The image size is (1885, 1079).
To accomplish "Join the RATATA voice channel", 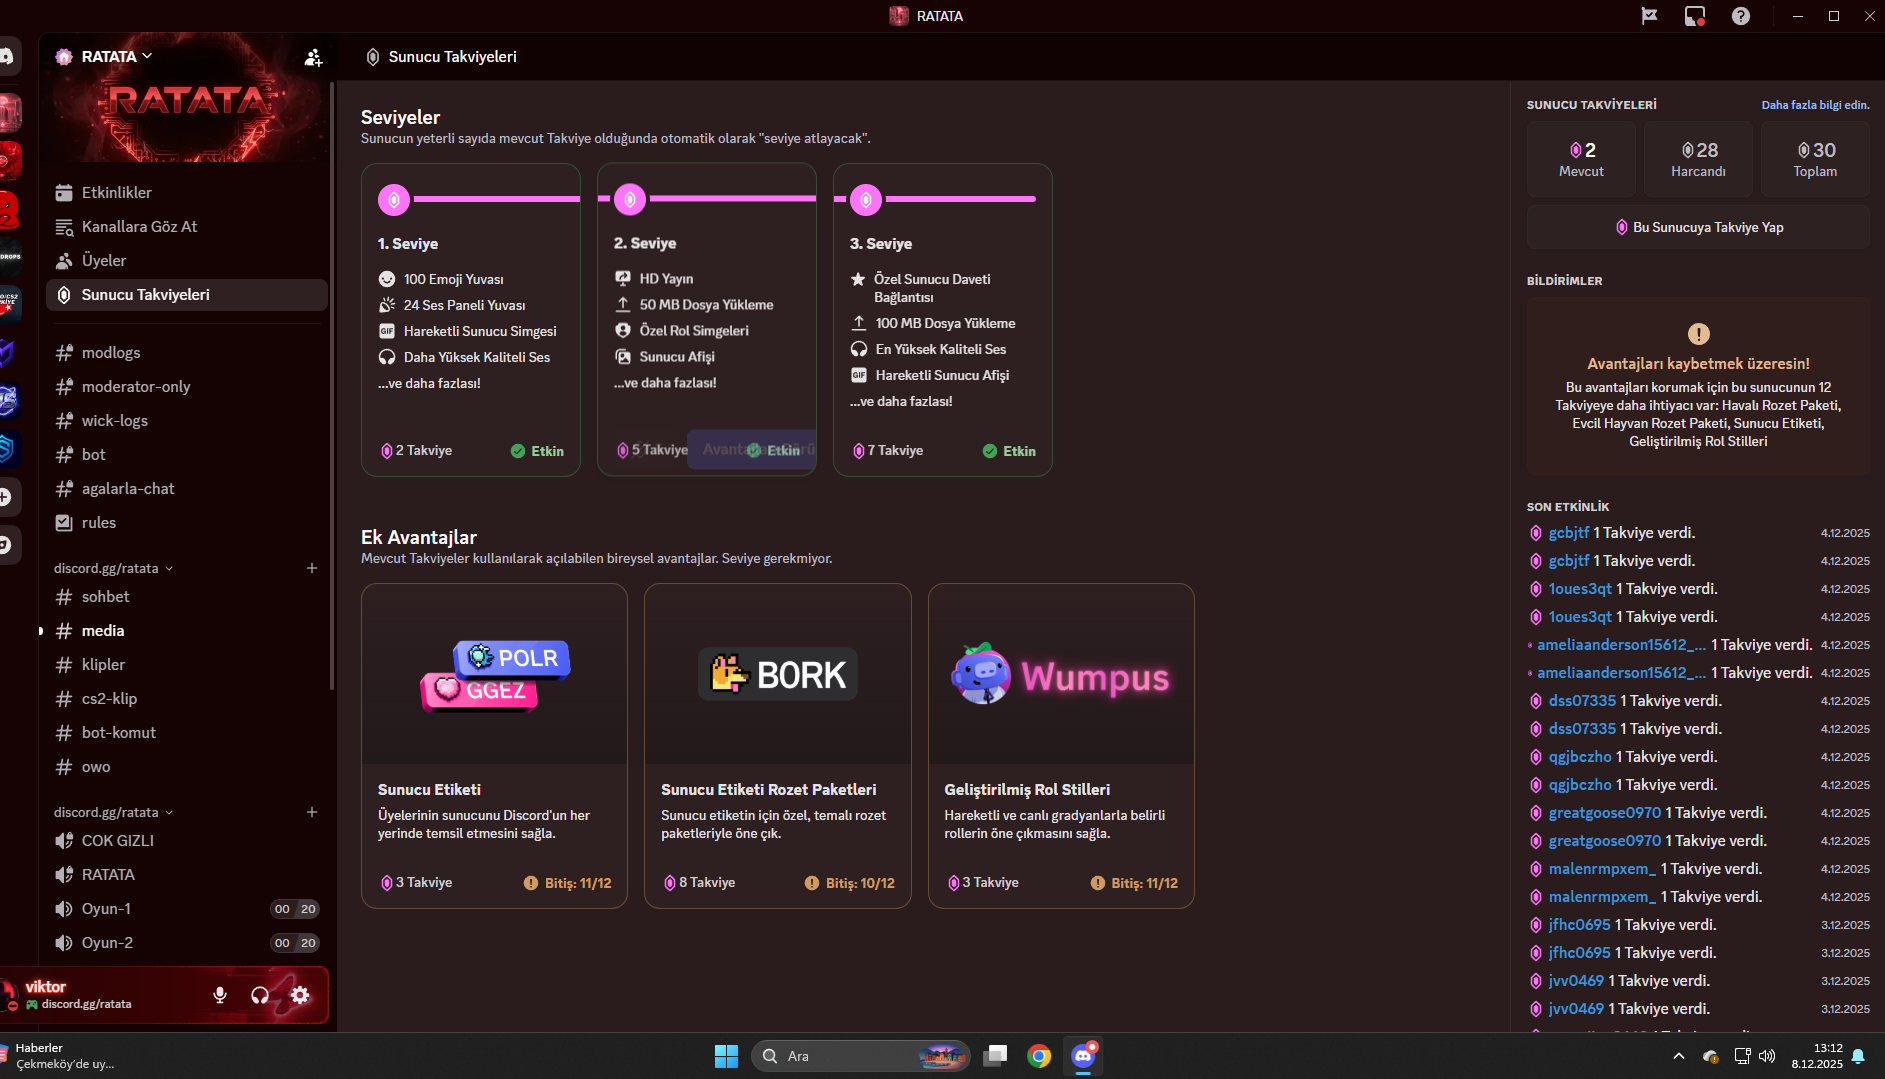I will 187,874.
